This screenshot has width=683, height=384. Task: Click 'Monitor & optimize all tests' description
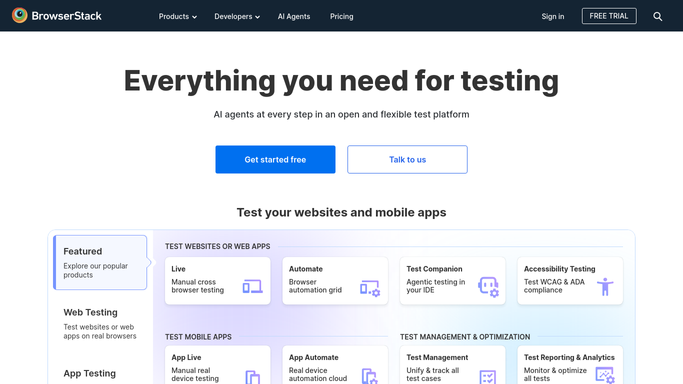555,374
